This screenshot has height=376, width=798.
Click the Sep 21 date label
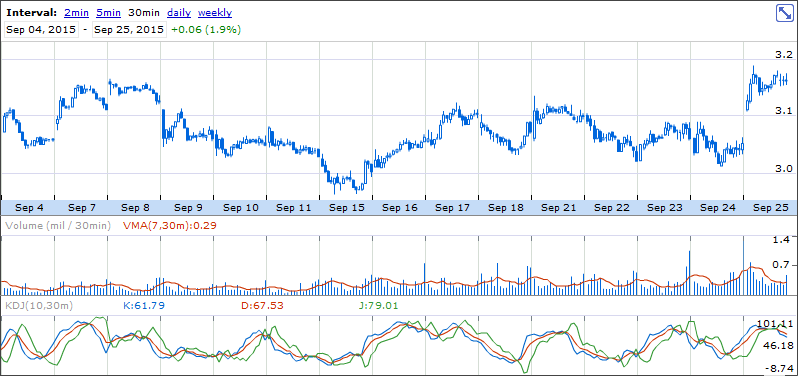pyautogui.click(x=559, y=208)
